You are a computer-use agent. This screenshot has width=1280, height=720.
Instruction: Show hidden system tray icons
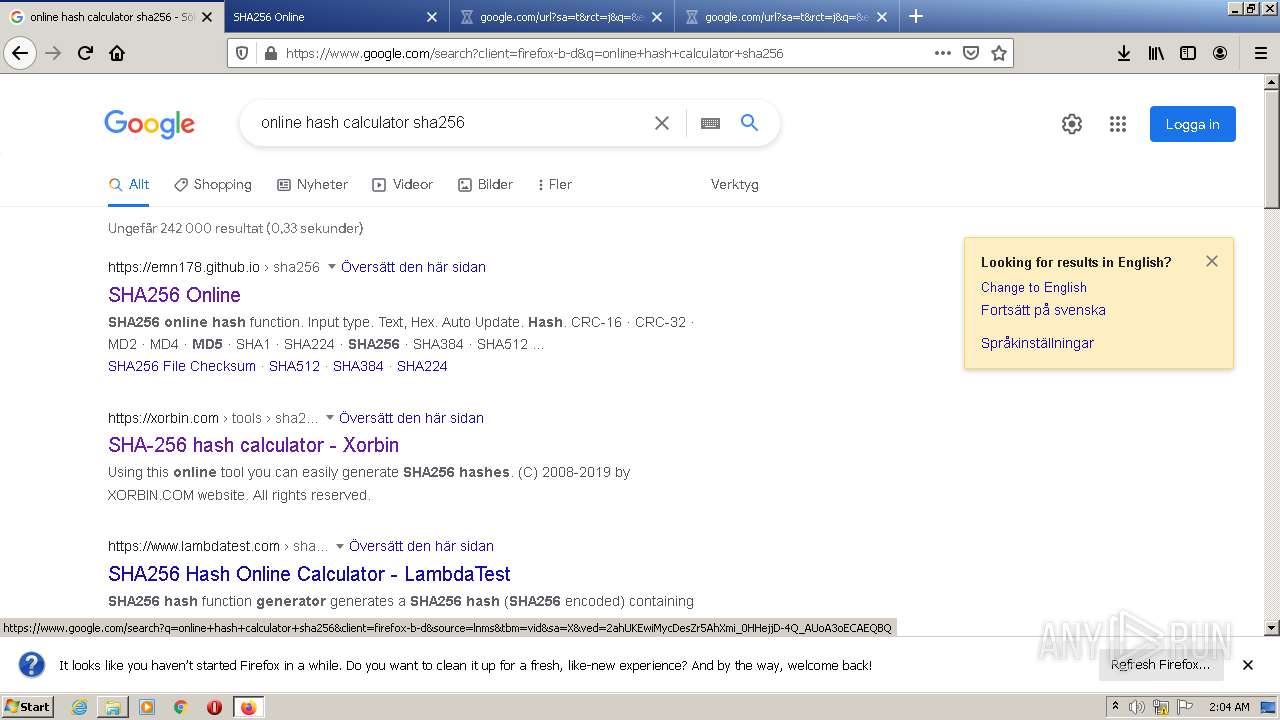(1115, 707)
